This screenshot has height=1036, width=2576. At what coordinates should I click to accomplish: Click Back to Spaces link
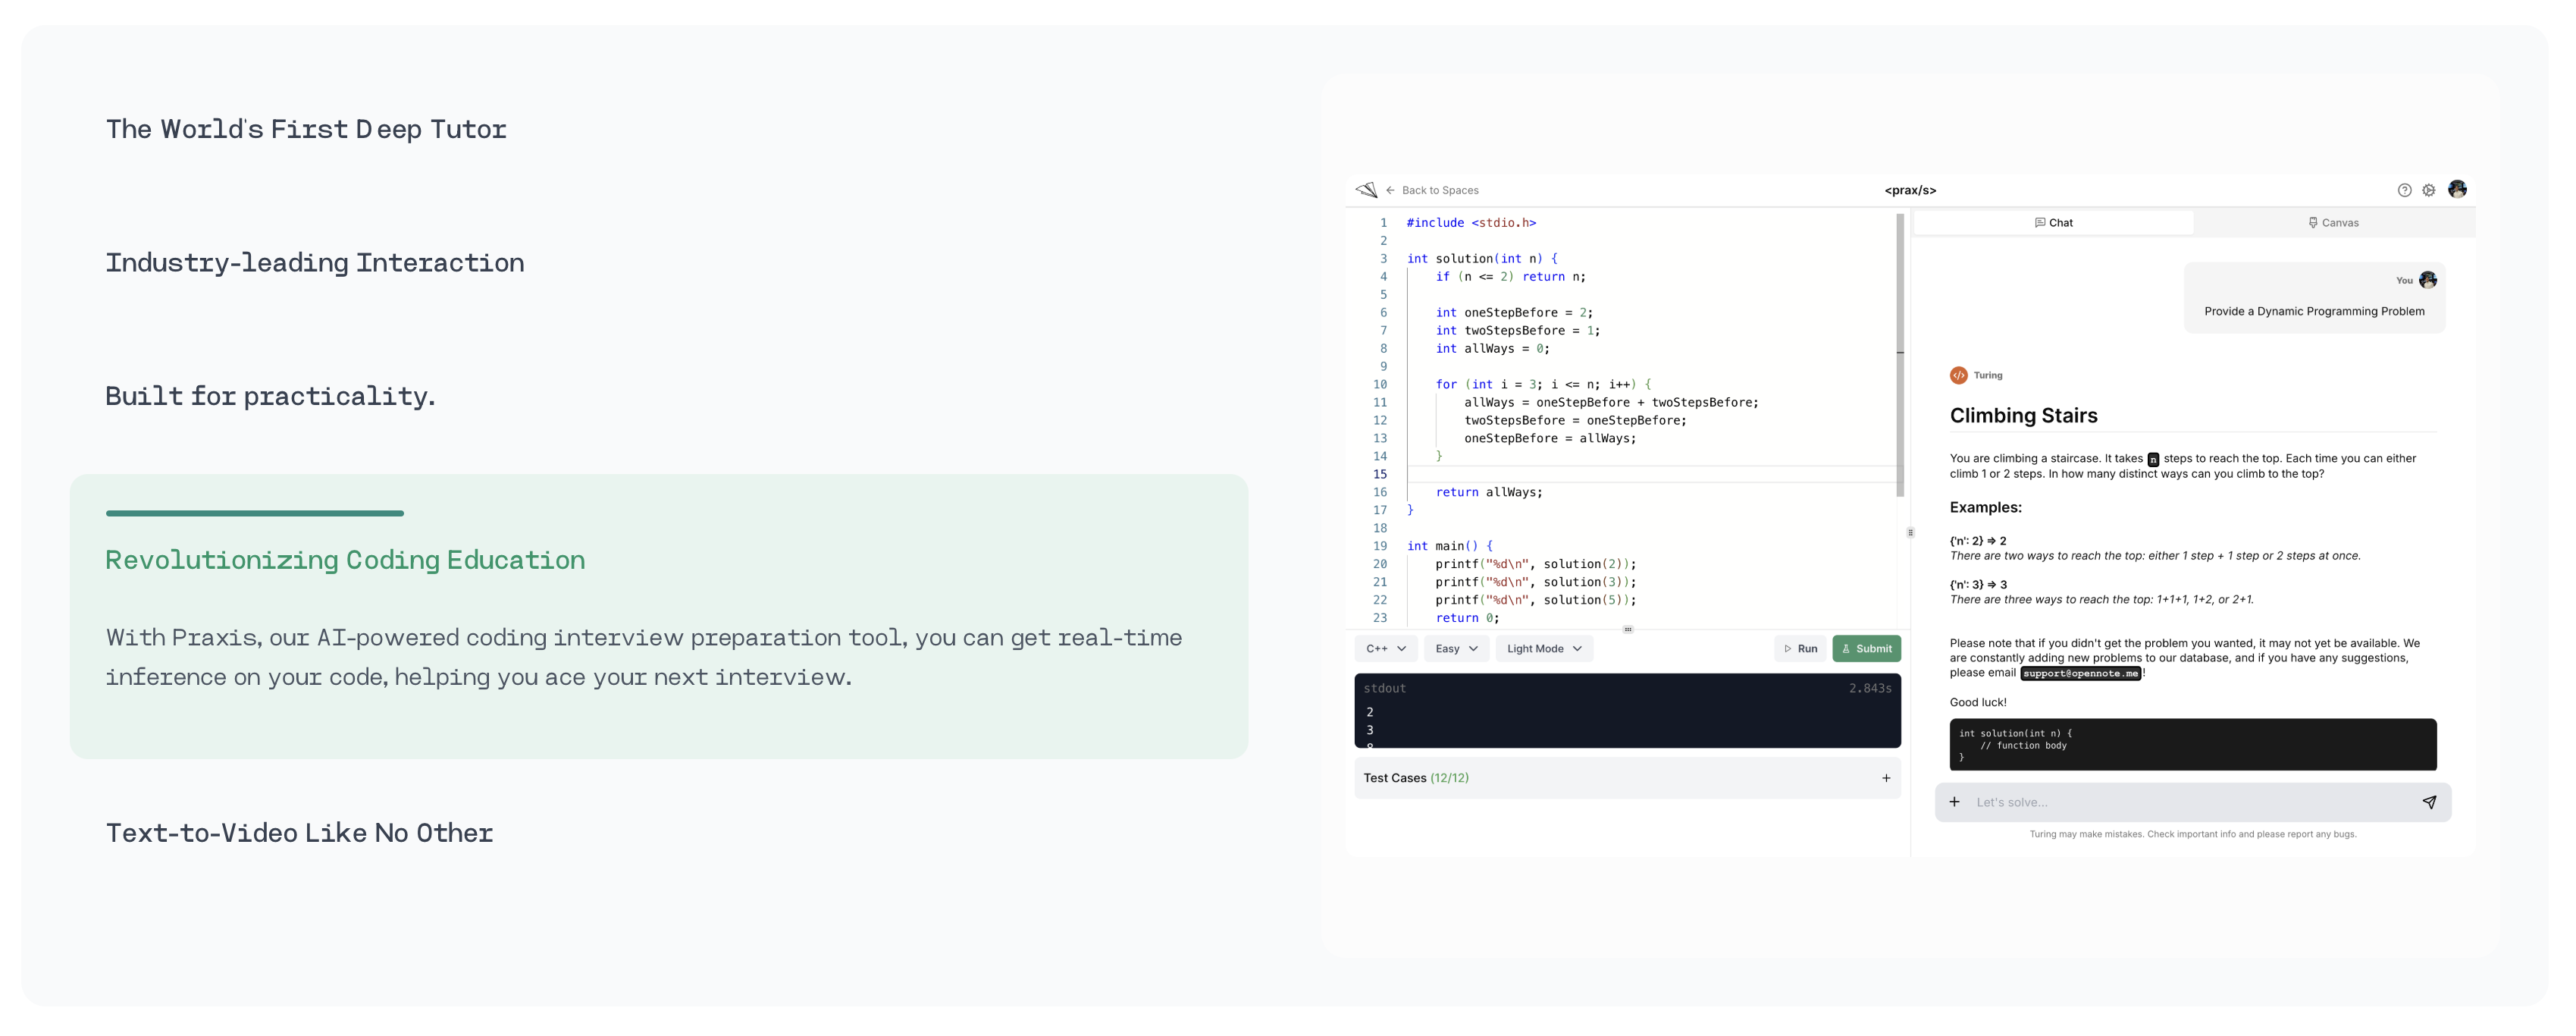point(1439,190)
